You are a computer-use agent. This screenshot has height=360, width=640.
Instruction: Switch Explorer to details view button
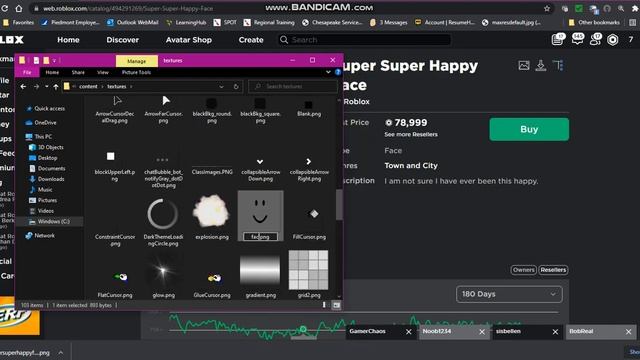(x=324, y=305)
